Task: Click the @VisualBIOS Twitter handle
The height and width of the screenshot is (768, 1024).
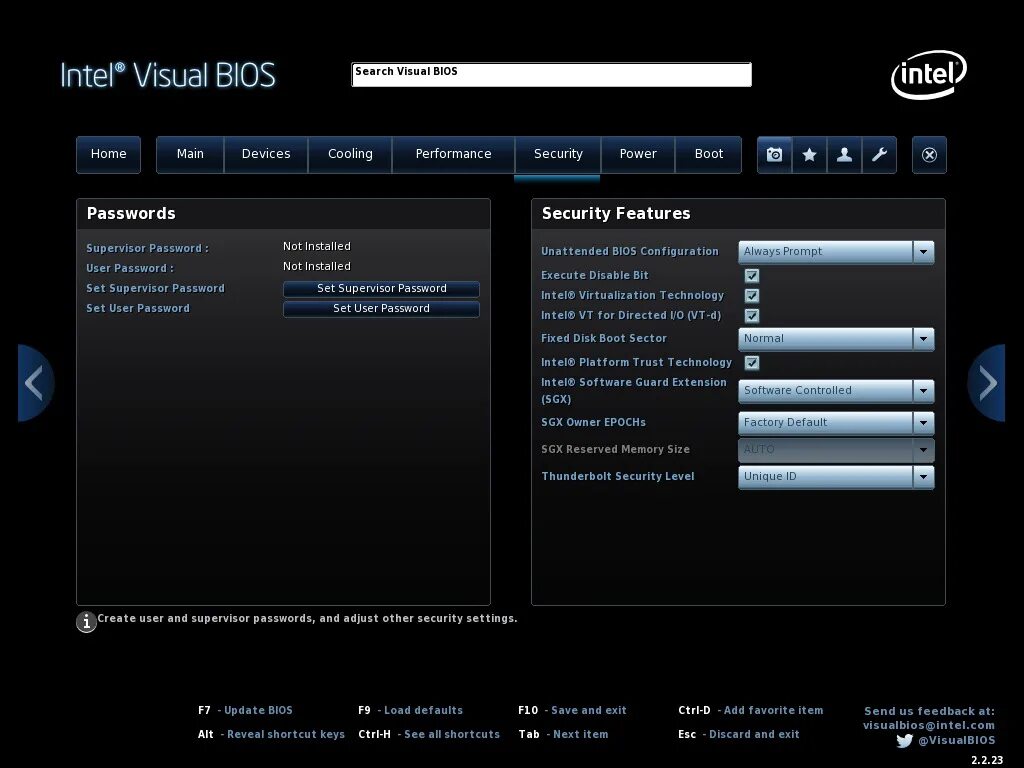Action: (x=957, y=741)
